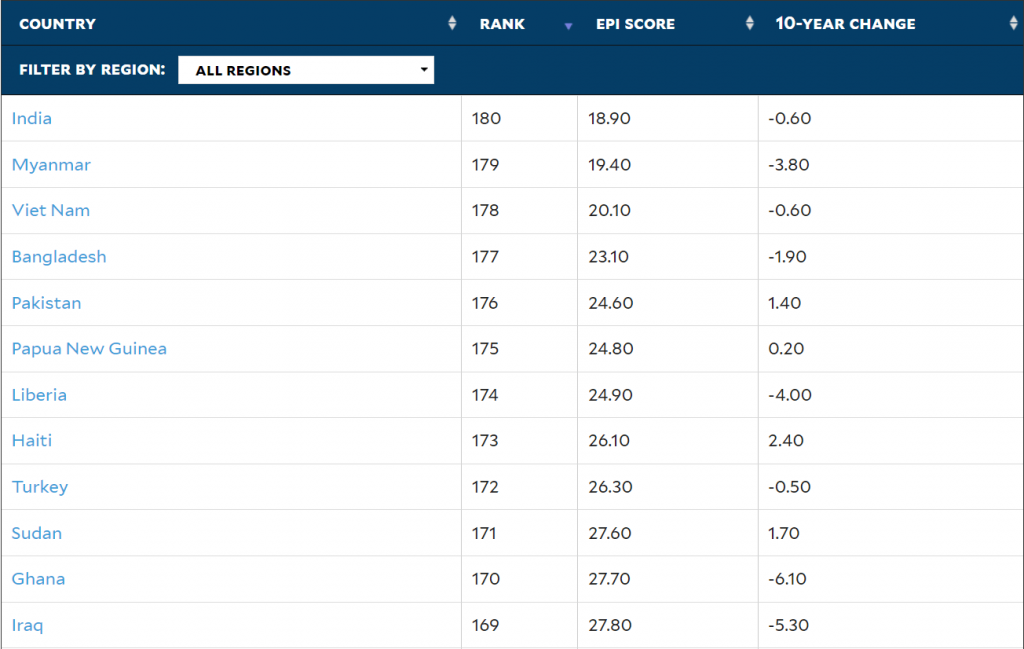Open the Myanmar country link
The image size is (1024, 649).
51,165
